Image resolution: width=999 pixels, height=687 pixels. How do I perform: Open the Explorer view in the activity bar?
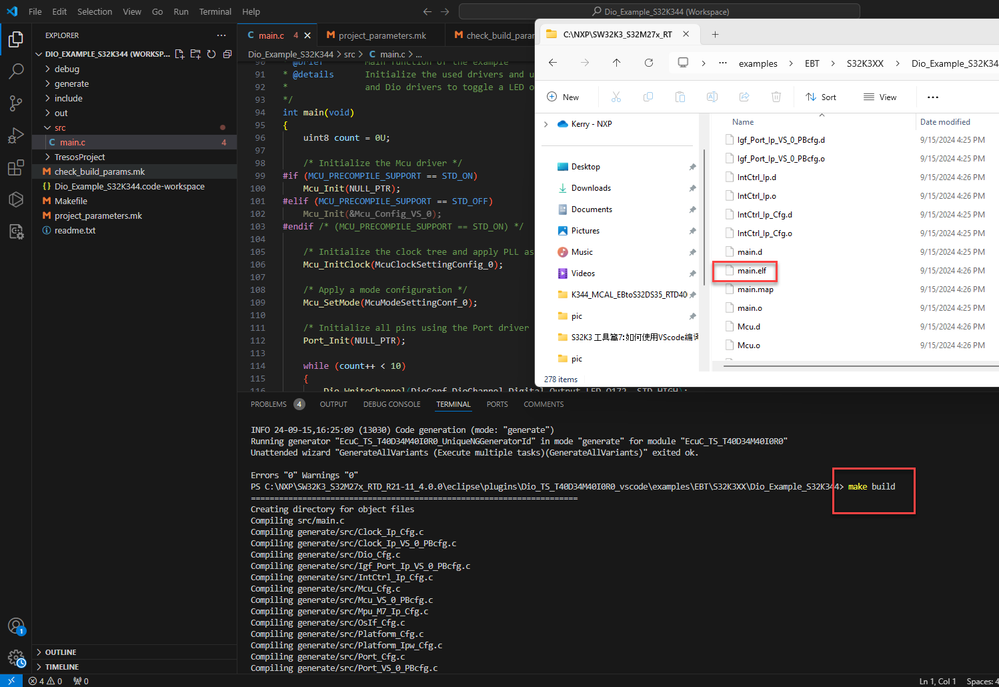16,40
